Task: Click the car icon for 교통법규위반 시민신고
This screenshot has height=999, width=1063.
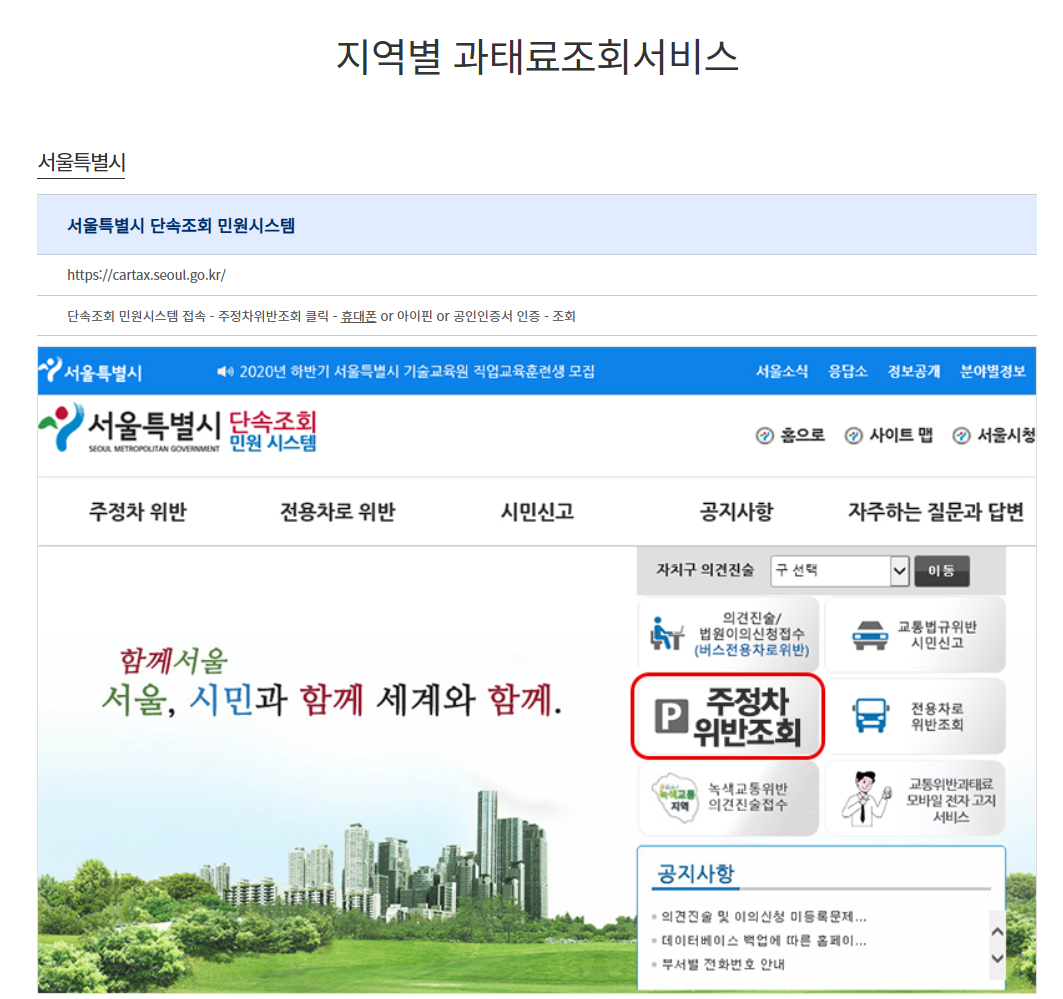Action: pyautogui.click(x=870, y=636)
